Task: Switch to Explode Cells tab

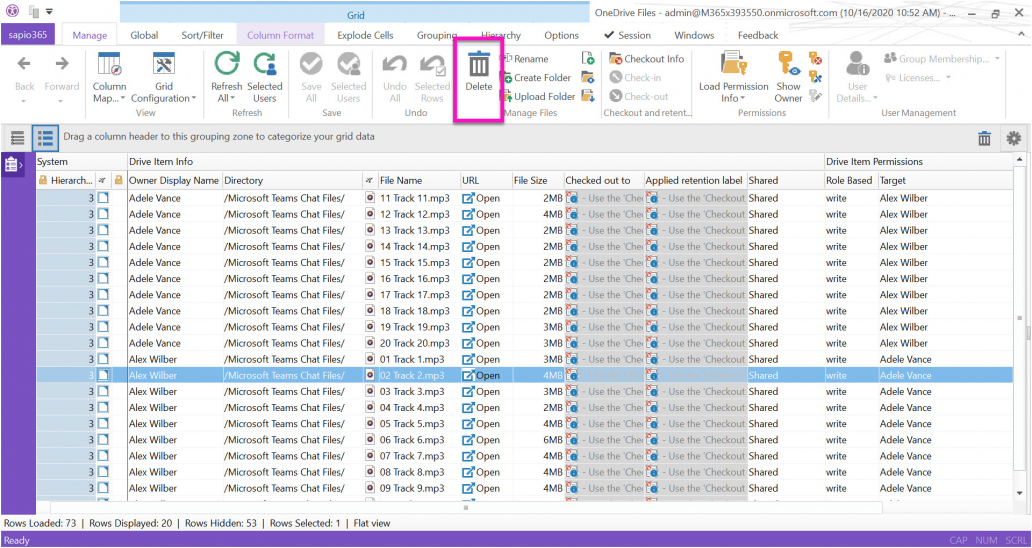Action: pyautogui.click(x=364, y=36)
